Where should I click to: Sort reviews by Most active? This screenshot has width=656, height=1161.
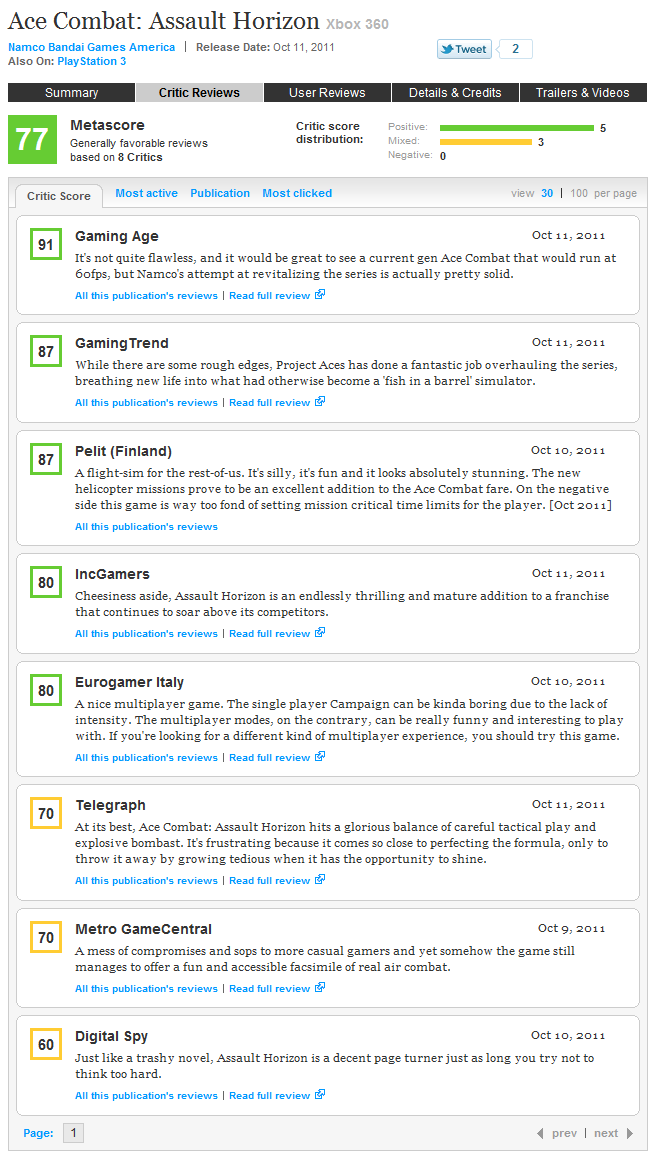tap(147, 193)
